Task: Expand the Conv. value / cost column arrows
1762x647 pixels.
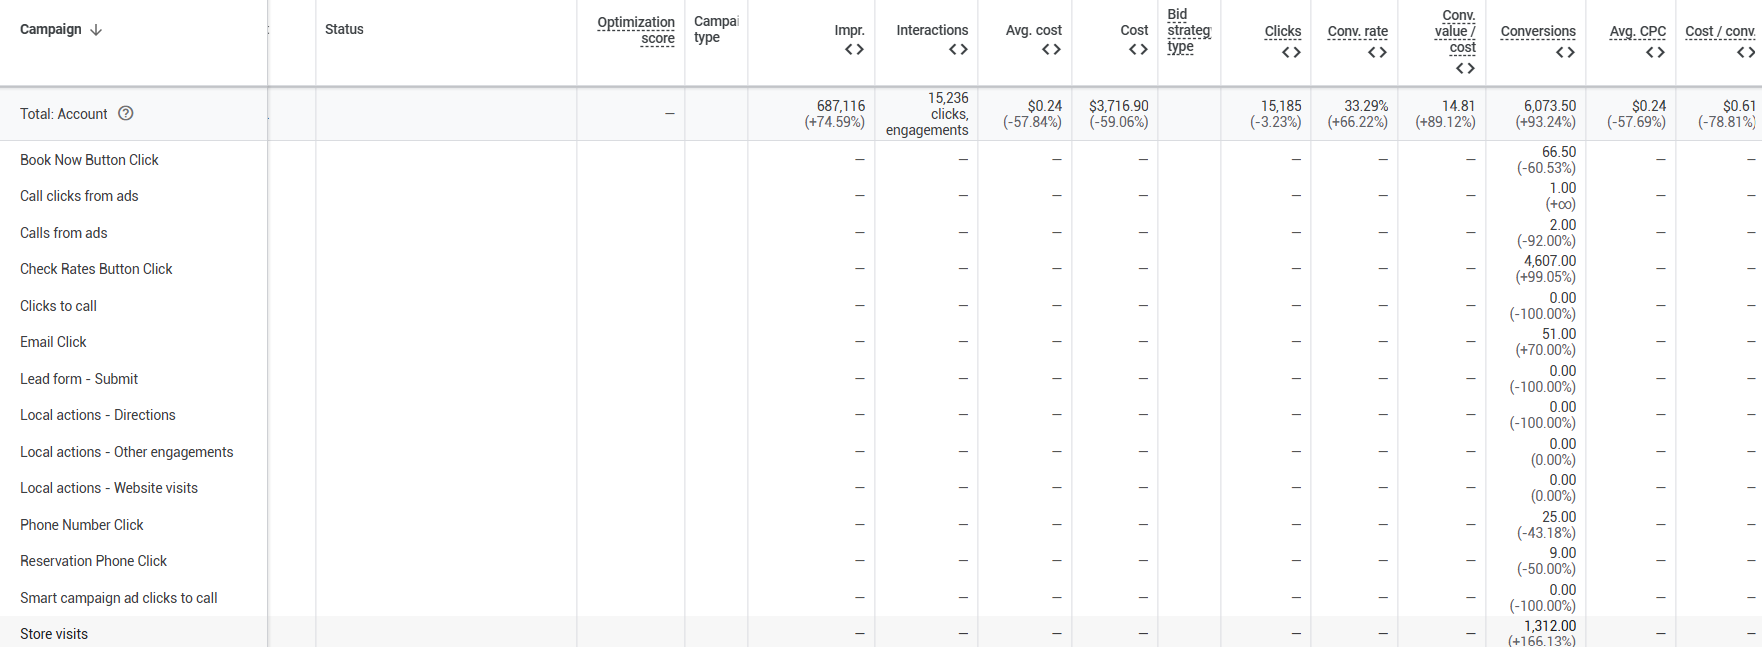Action: (x=1465, y=68)
